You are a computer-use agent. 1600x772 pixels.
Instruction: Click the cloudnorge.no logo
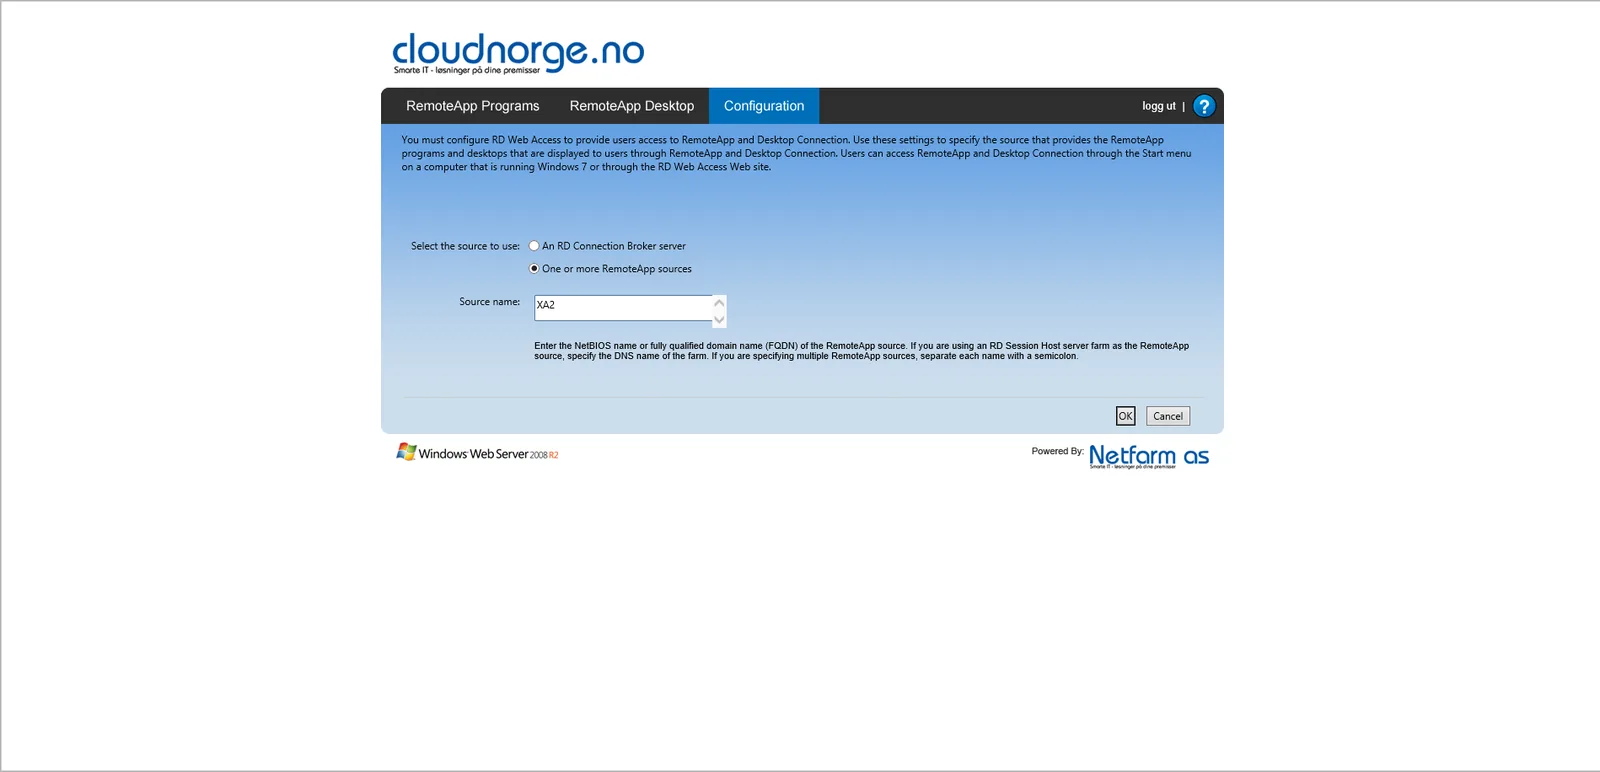coord(518,53)
